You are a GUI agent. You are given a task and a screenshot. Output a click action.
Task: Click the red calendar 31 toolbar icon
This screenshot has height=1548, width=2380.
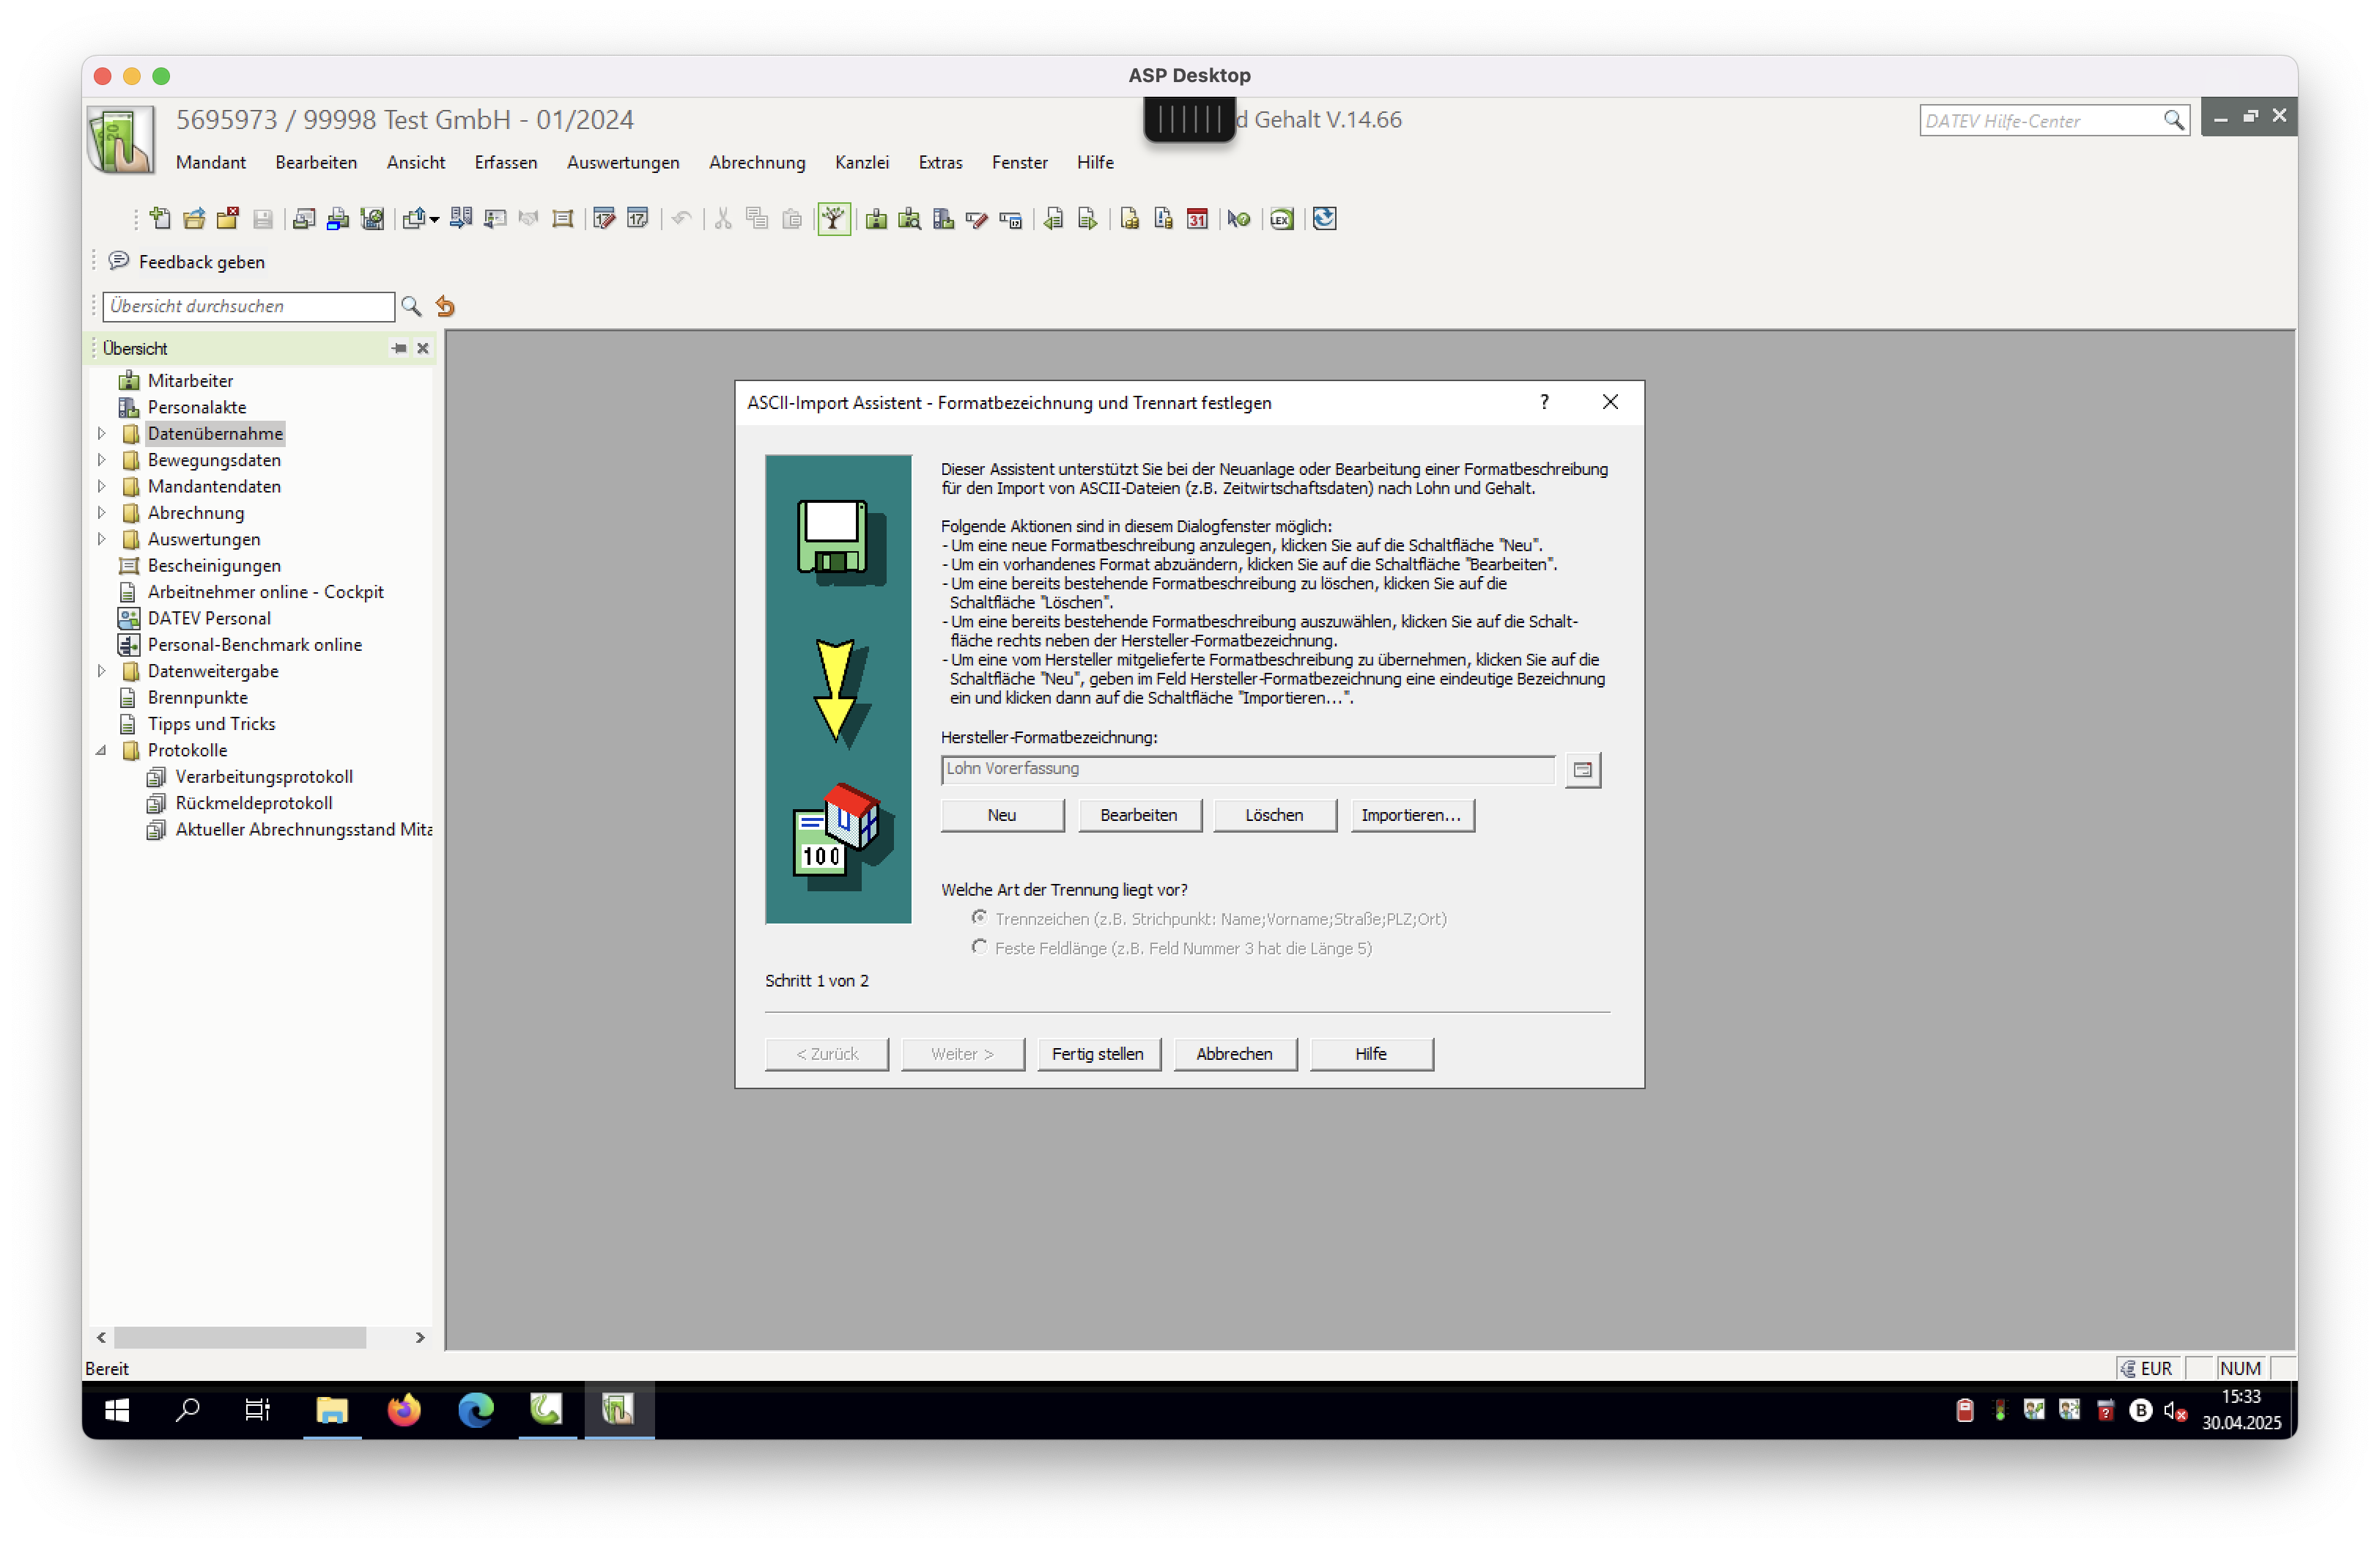1197,219
